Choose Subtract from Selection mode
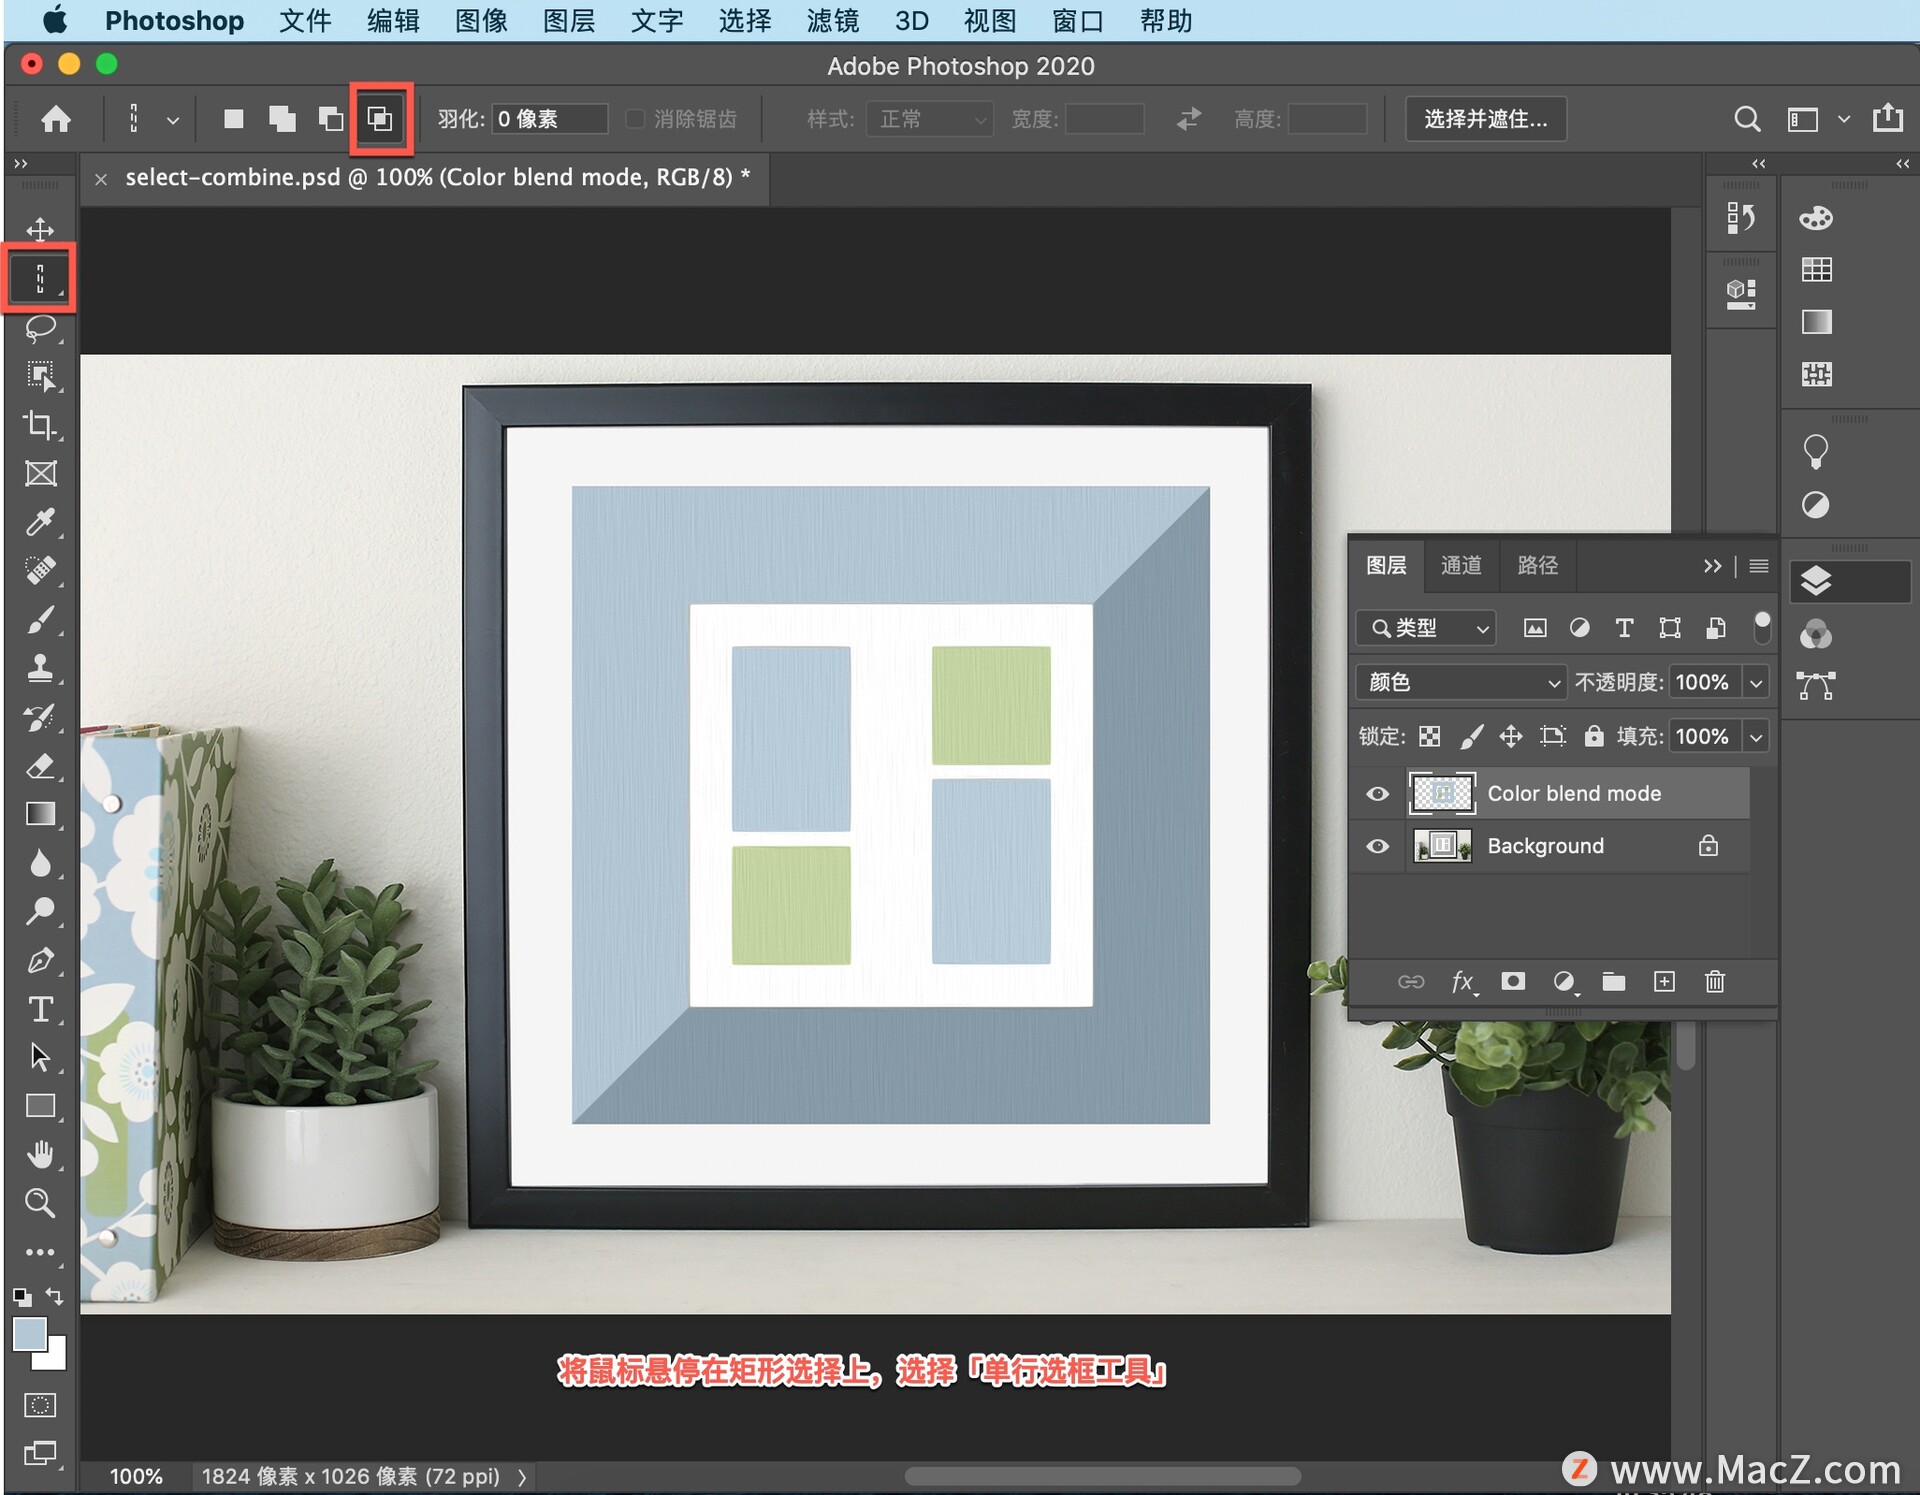 click(331, 119)
